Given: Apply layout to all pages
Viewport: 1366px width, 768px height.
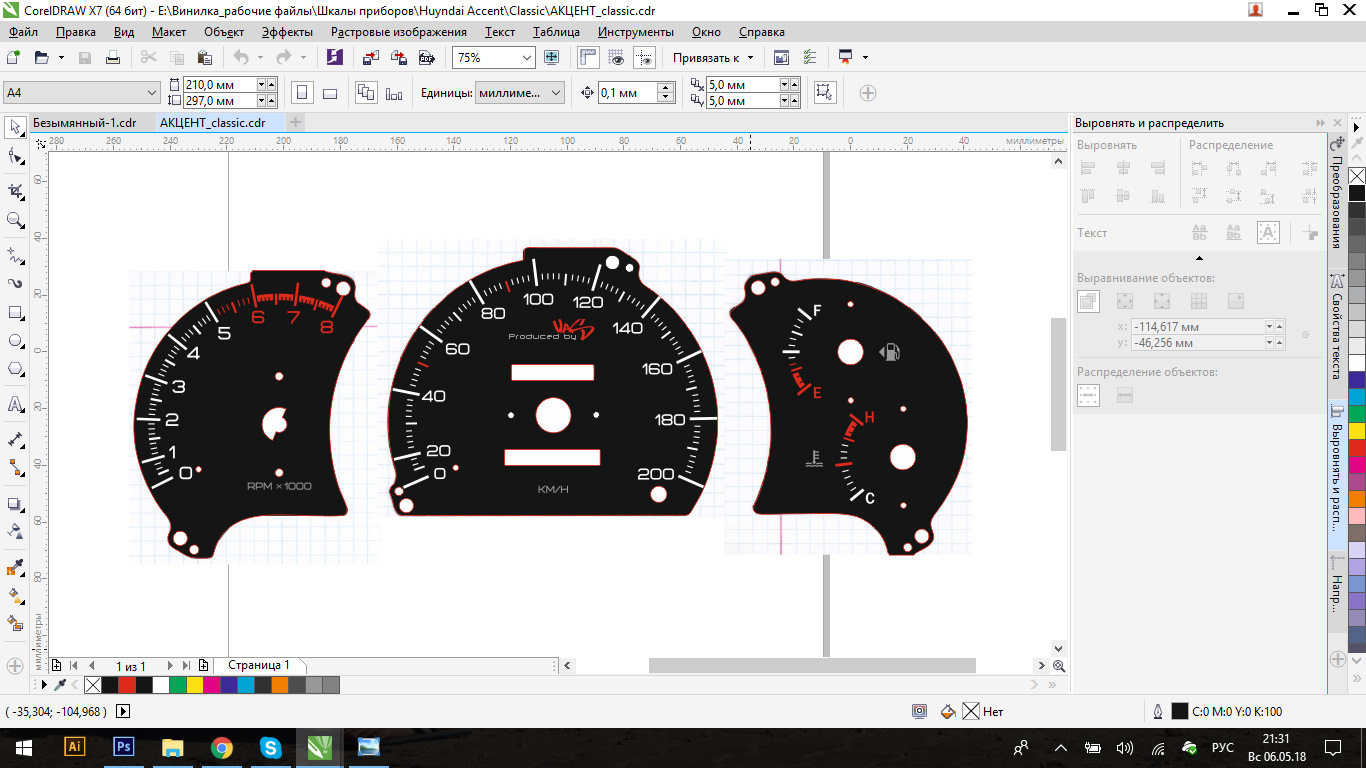Looking at the screenshot, I should click(x=366, y=93).
